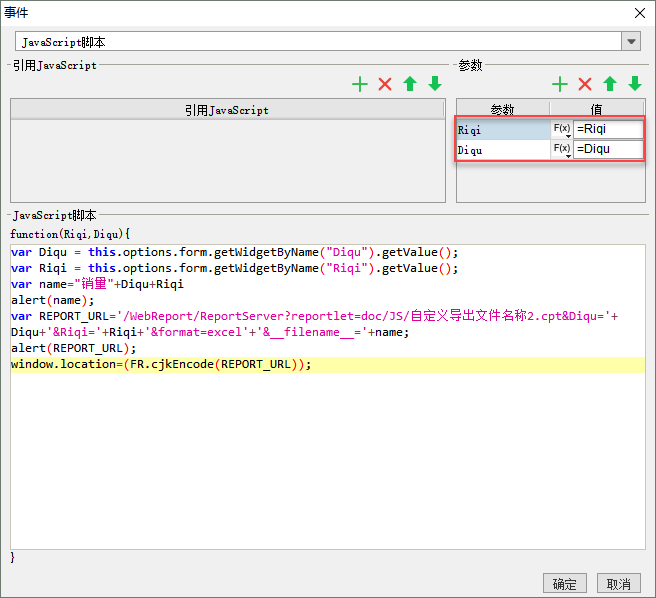The image size is (656, 598).
Task: Click inside the empty referenced JavaScript list
Action: coord(228,161)
